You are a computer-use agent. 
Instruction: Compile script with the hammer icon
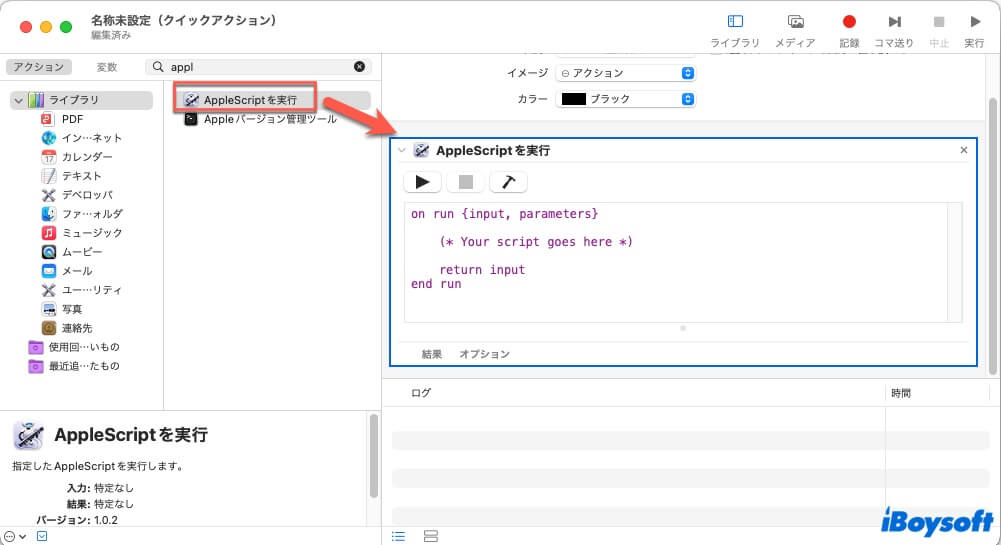[508, 182]
